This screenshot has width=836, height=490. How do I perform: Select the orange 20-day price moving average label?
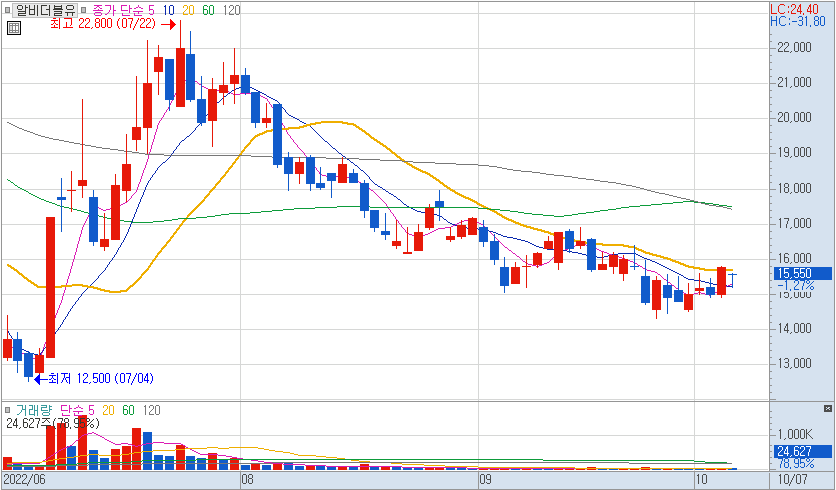pyautogui.click(x=188, y=10)
